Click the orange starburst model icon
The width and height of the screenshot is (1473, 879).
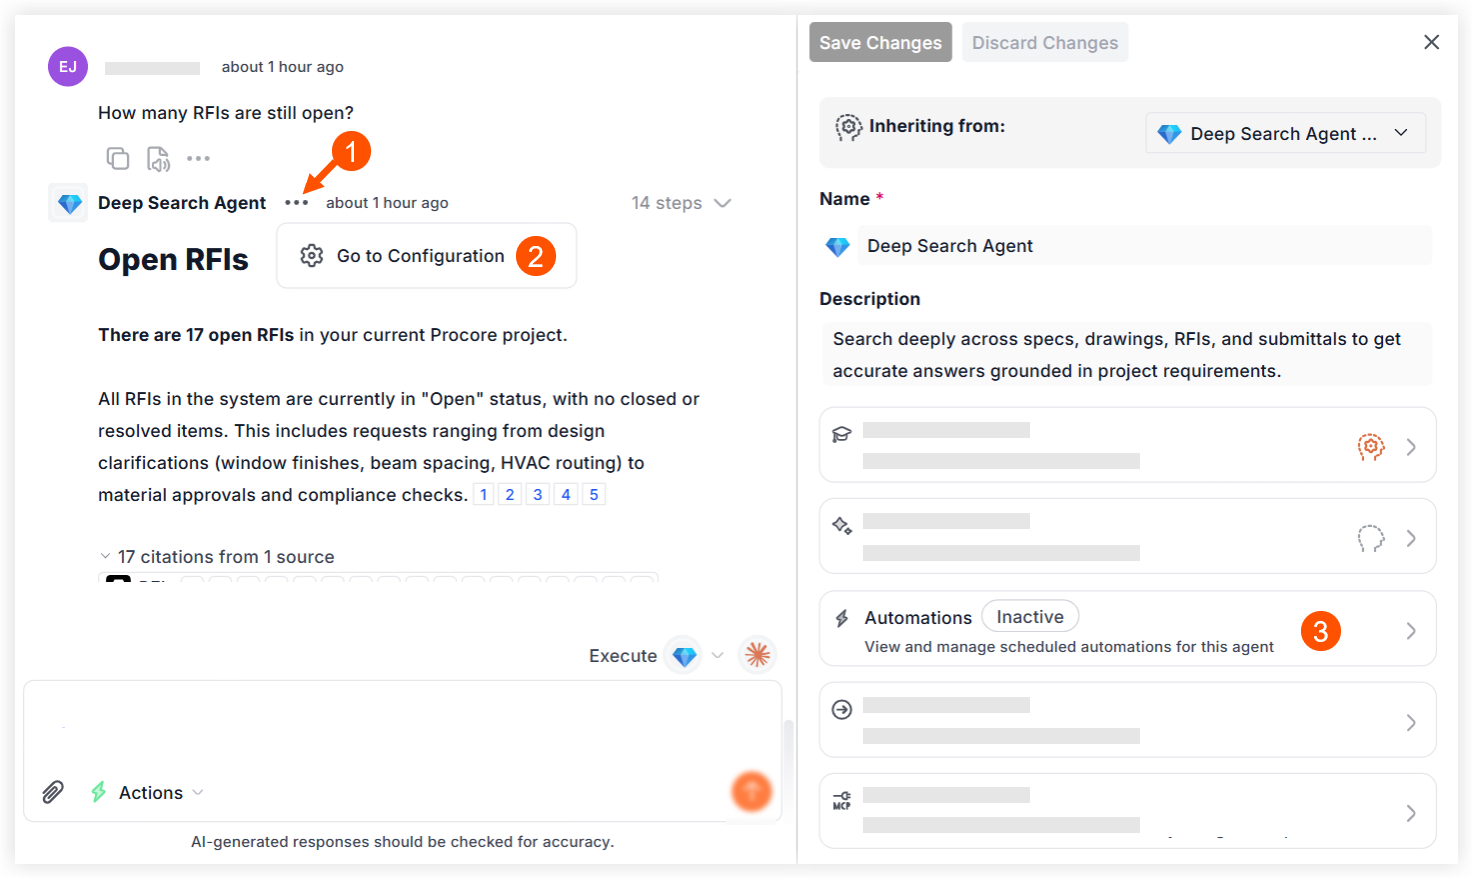coord(758,655)
